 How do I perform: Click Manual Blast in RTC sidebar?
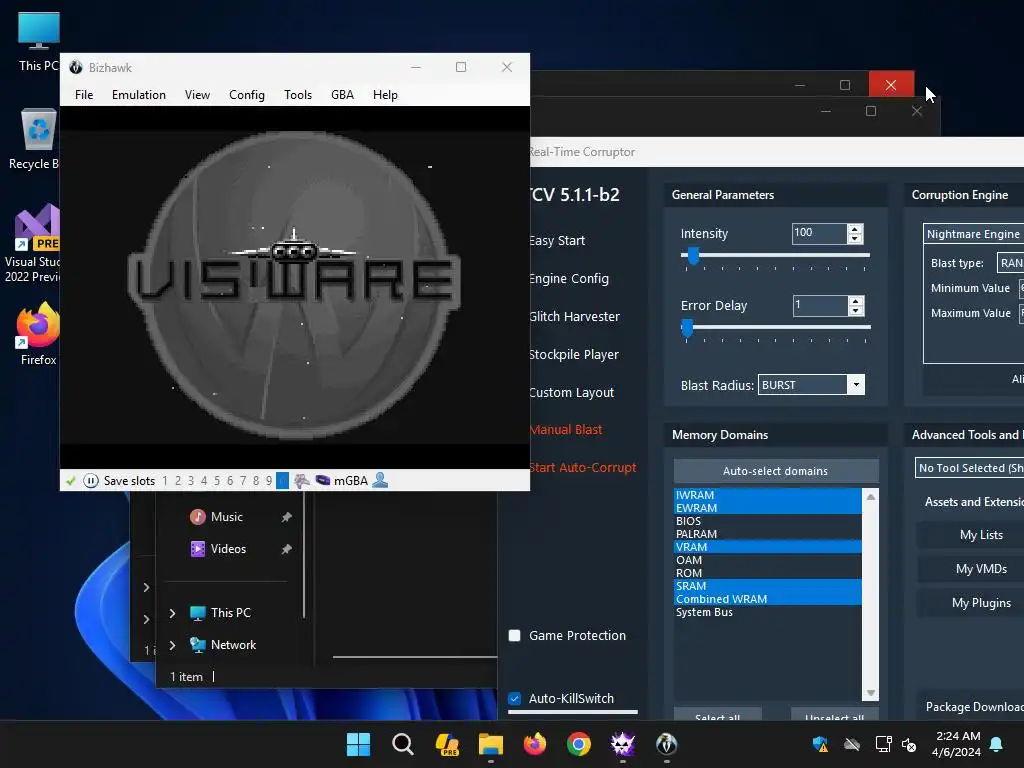pyautogui.click(x=566, y=430)
